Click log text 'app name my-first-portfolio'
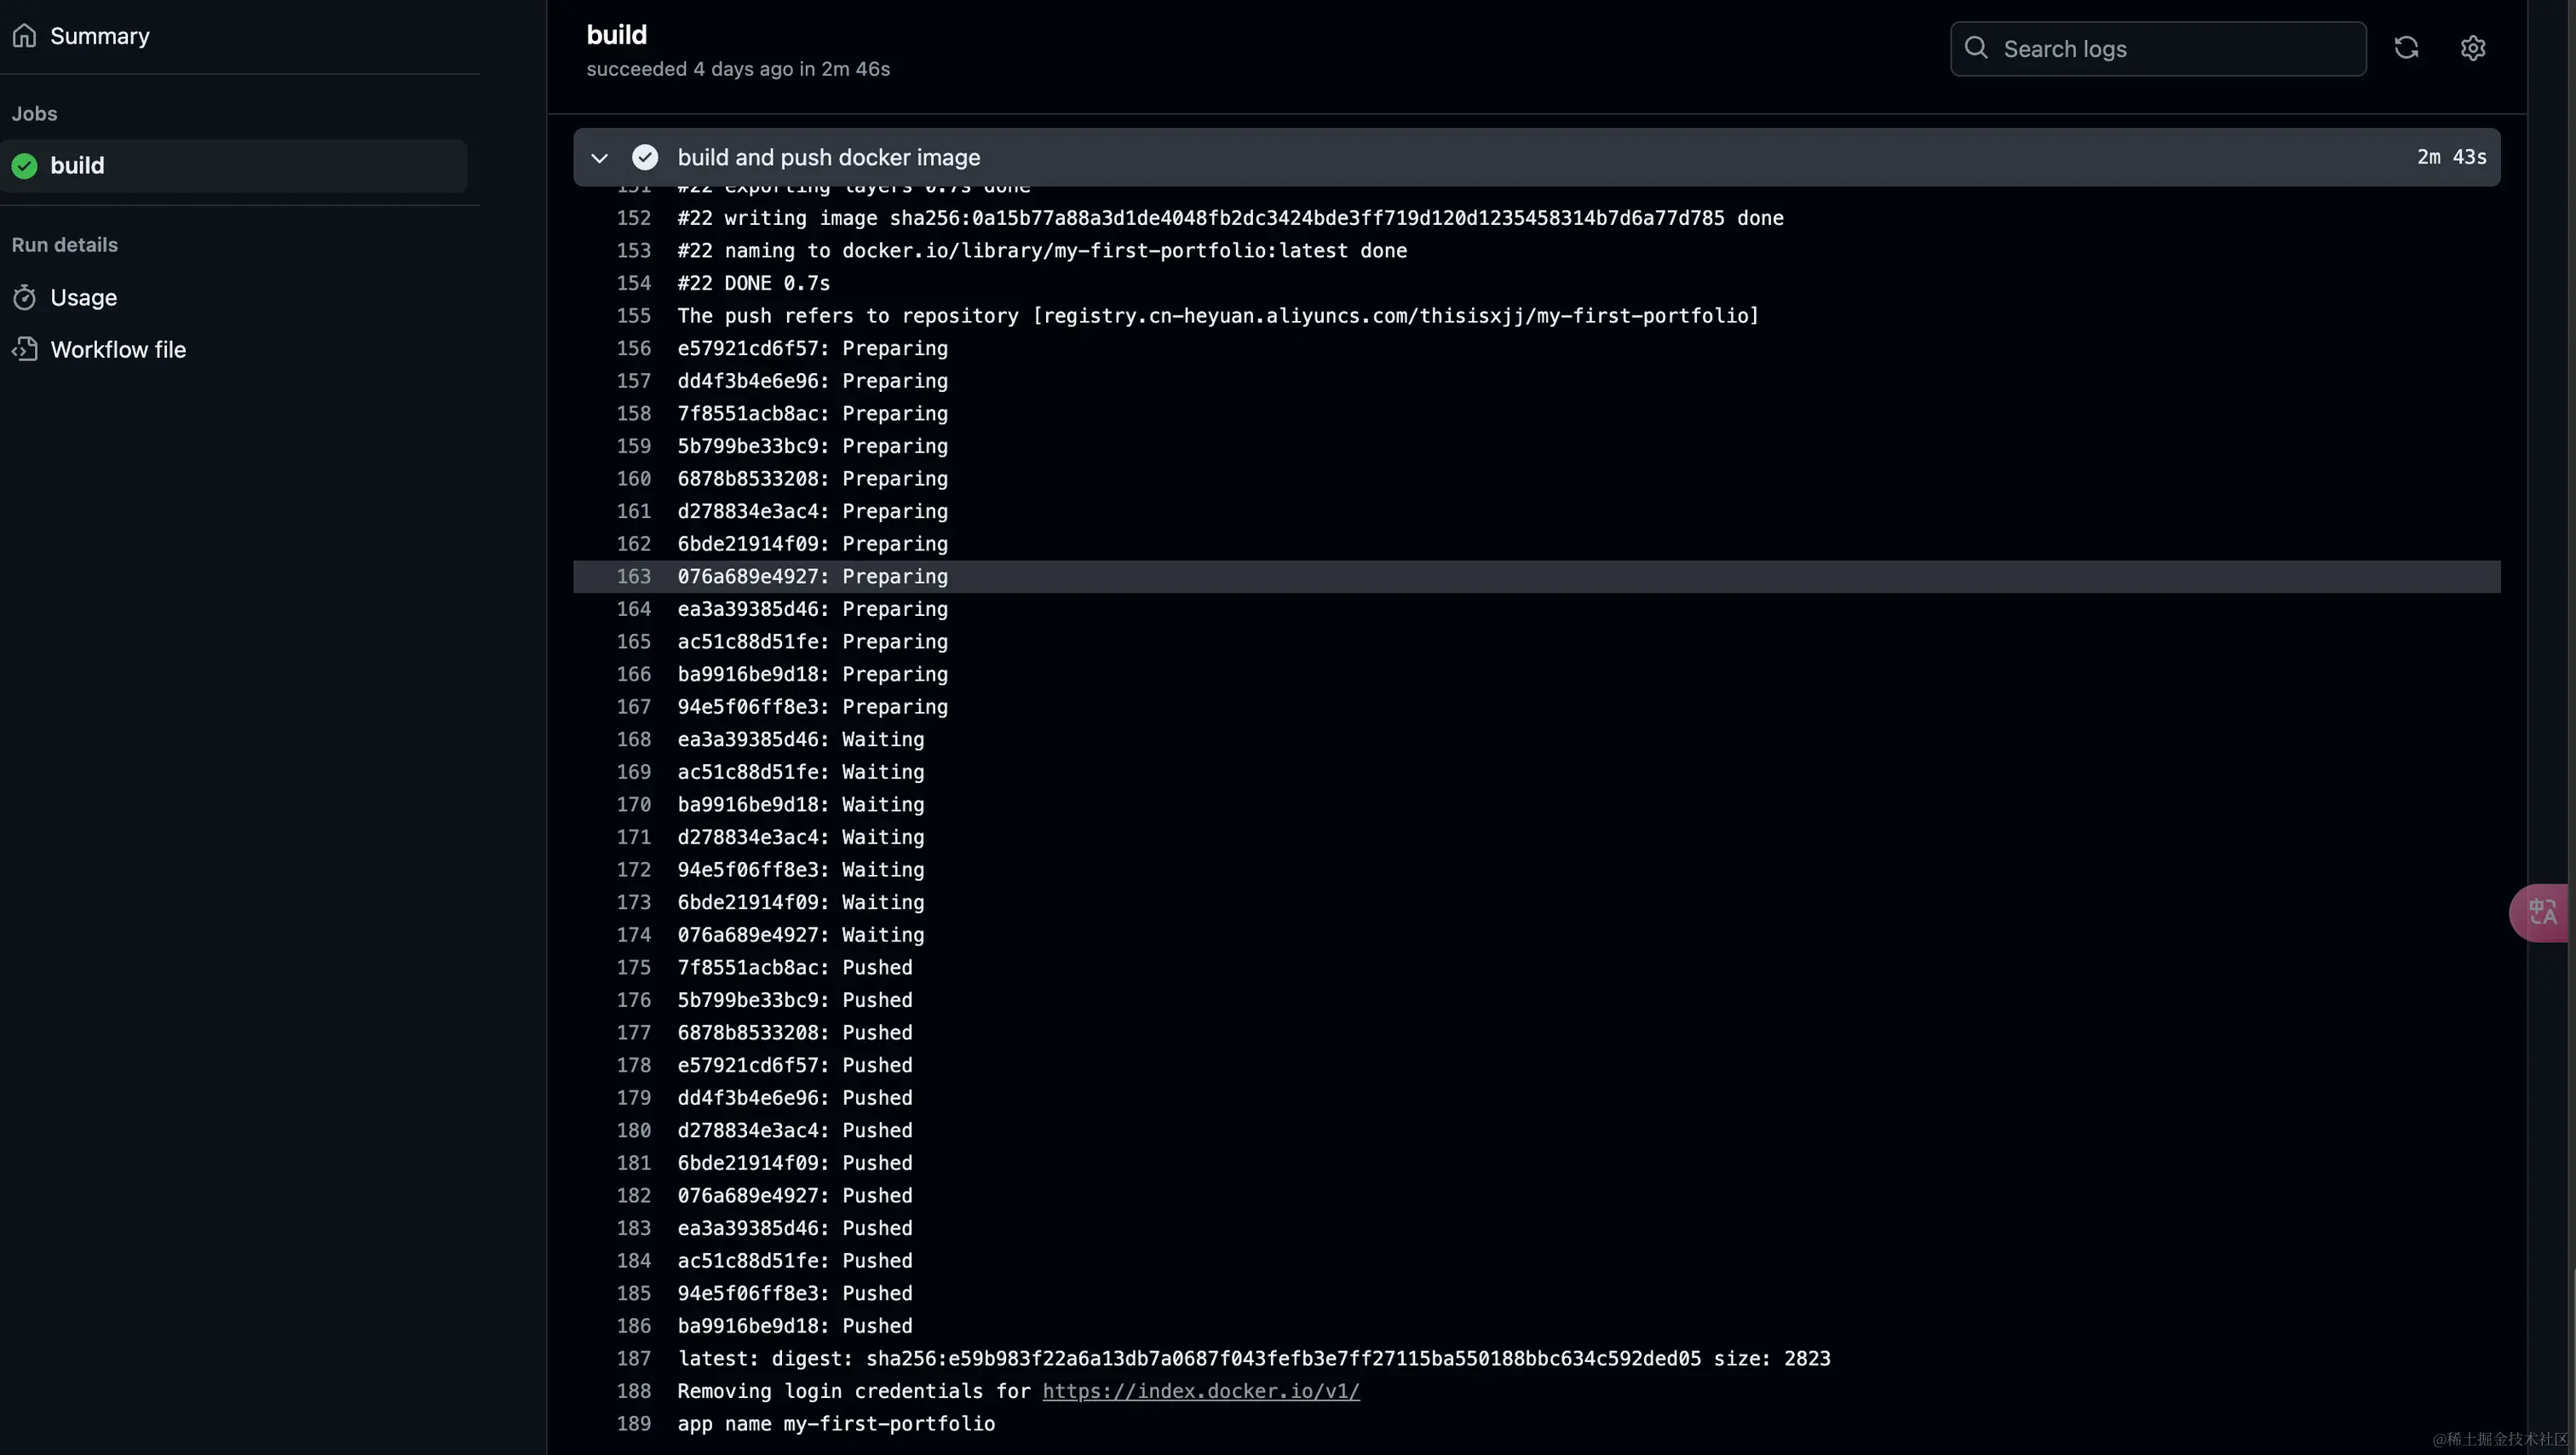The height and width of the screenshot is (1455, 2576). tap(836, 1424)
